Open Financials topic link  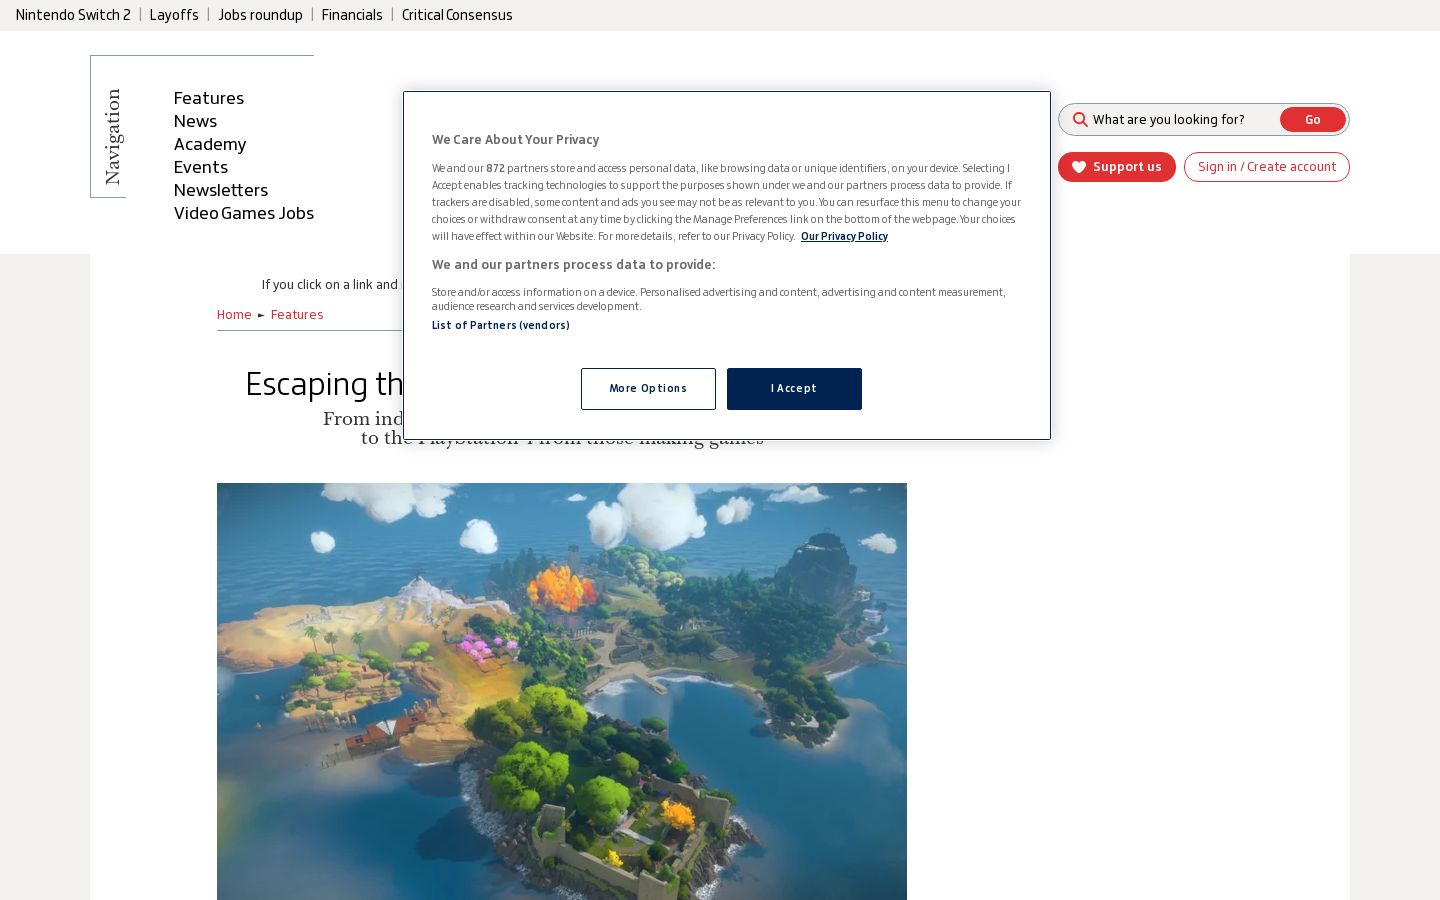click(352, 15)
